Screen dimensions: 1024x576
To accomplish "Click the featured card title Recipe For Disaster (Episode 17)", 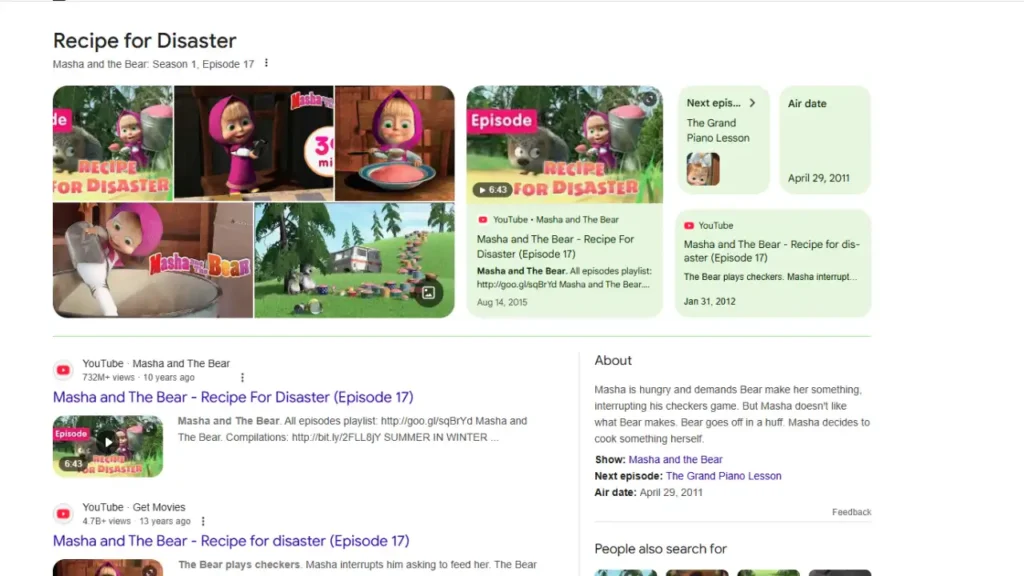I will tap(555, 247).
